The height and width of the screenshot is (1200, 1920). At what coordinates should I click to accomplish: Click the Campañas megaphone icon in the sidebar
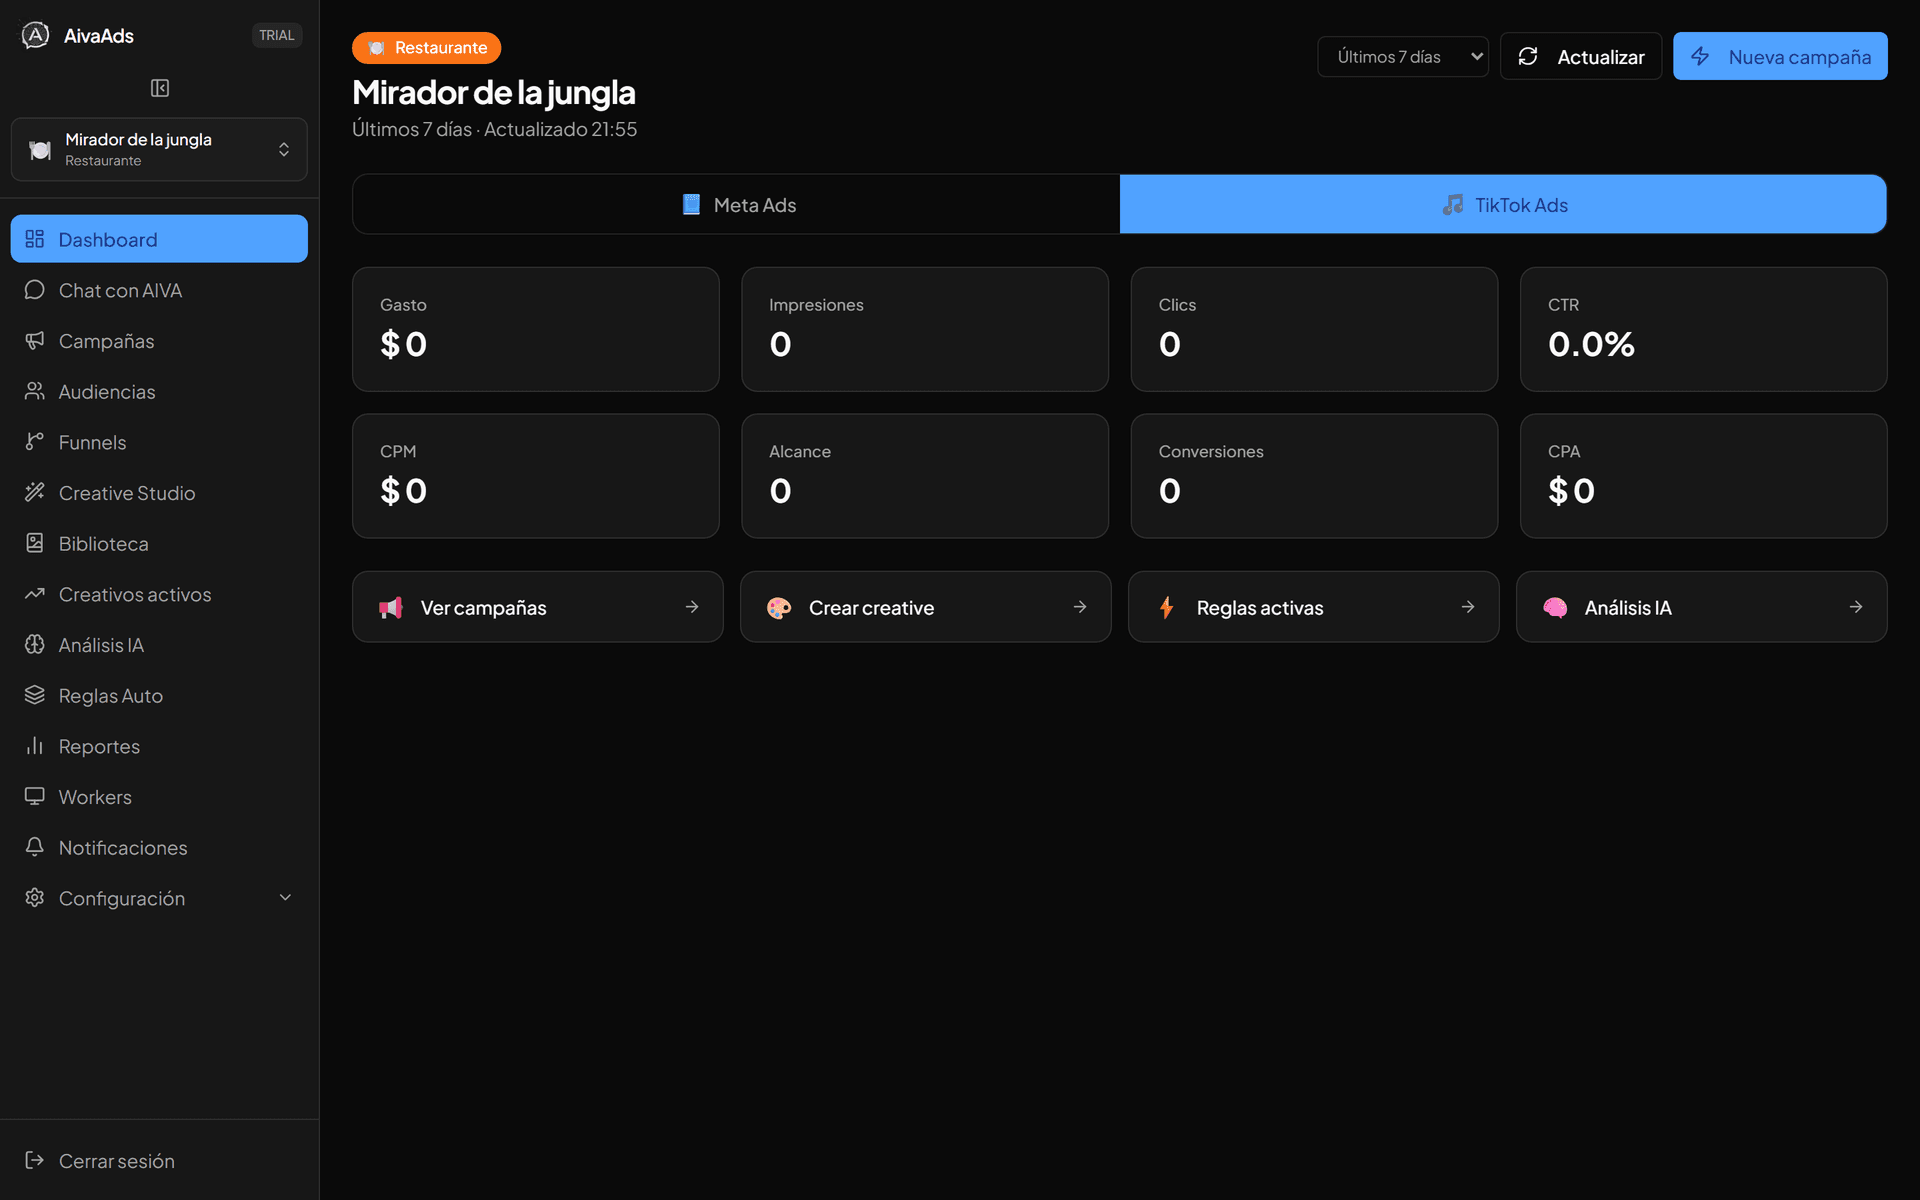(x=35, y=341)
